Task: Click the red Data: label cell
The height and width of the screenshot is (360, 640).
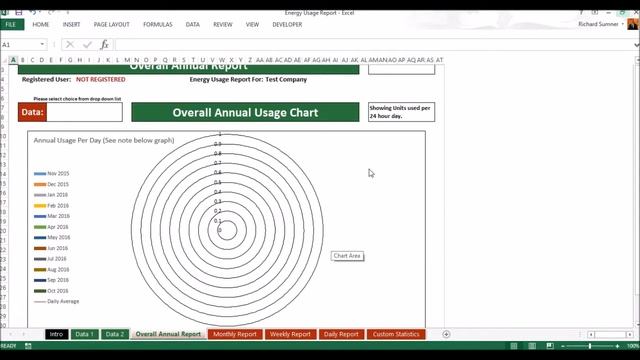Action: pyautogui.click(x=32, y=112)
